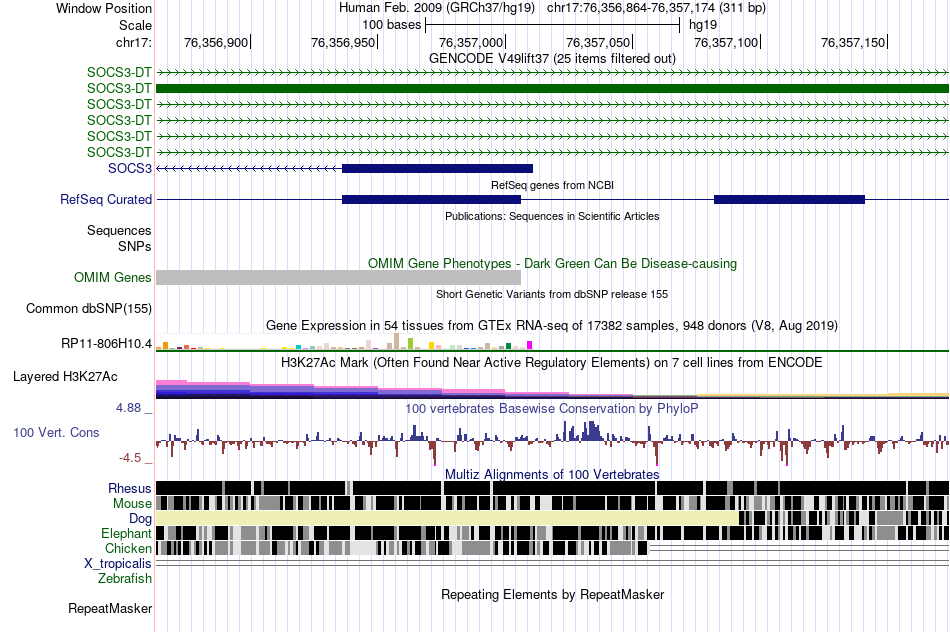Click the Mouse alignment label
Image resolution: width=950 pixels, height=632 pixels.
132,504
